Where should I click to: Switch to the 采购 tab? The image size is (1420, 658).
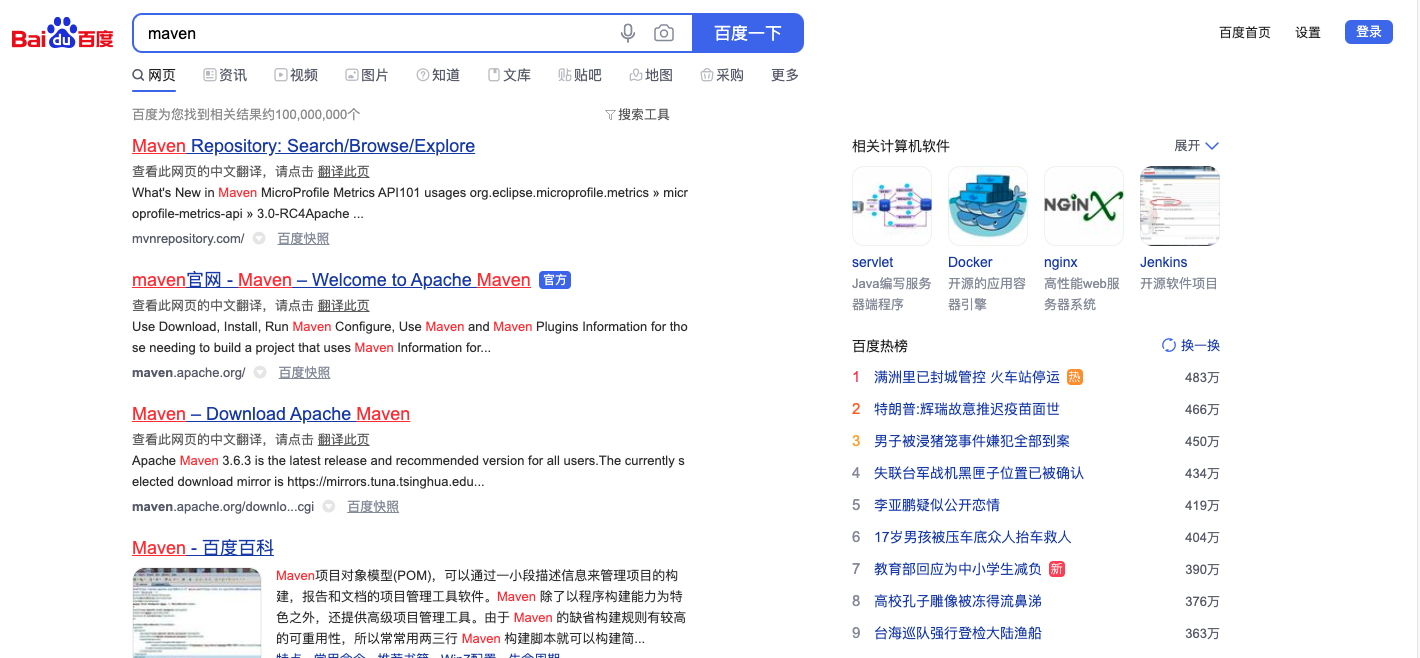coord(722,75)
